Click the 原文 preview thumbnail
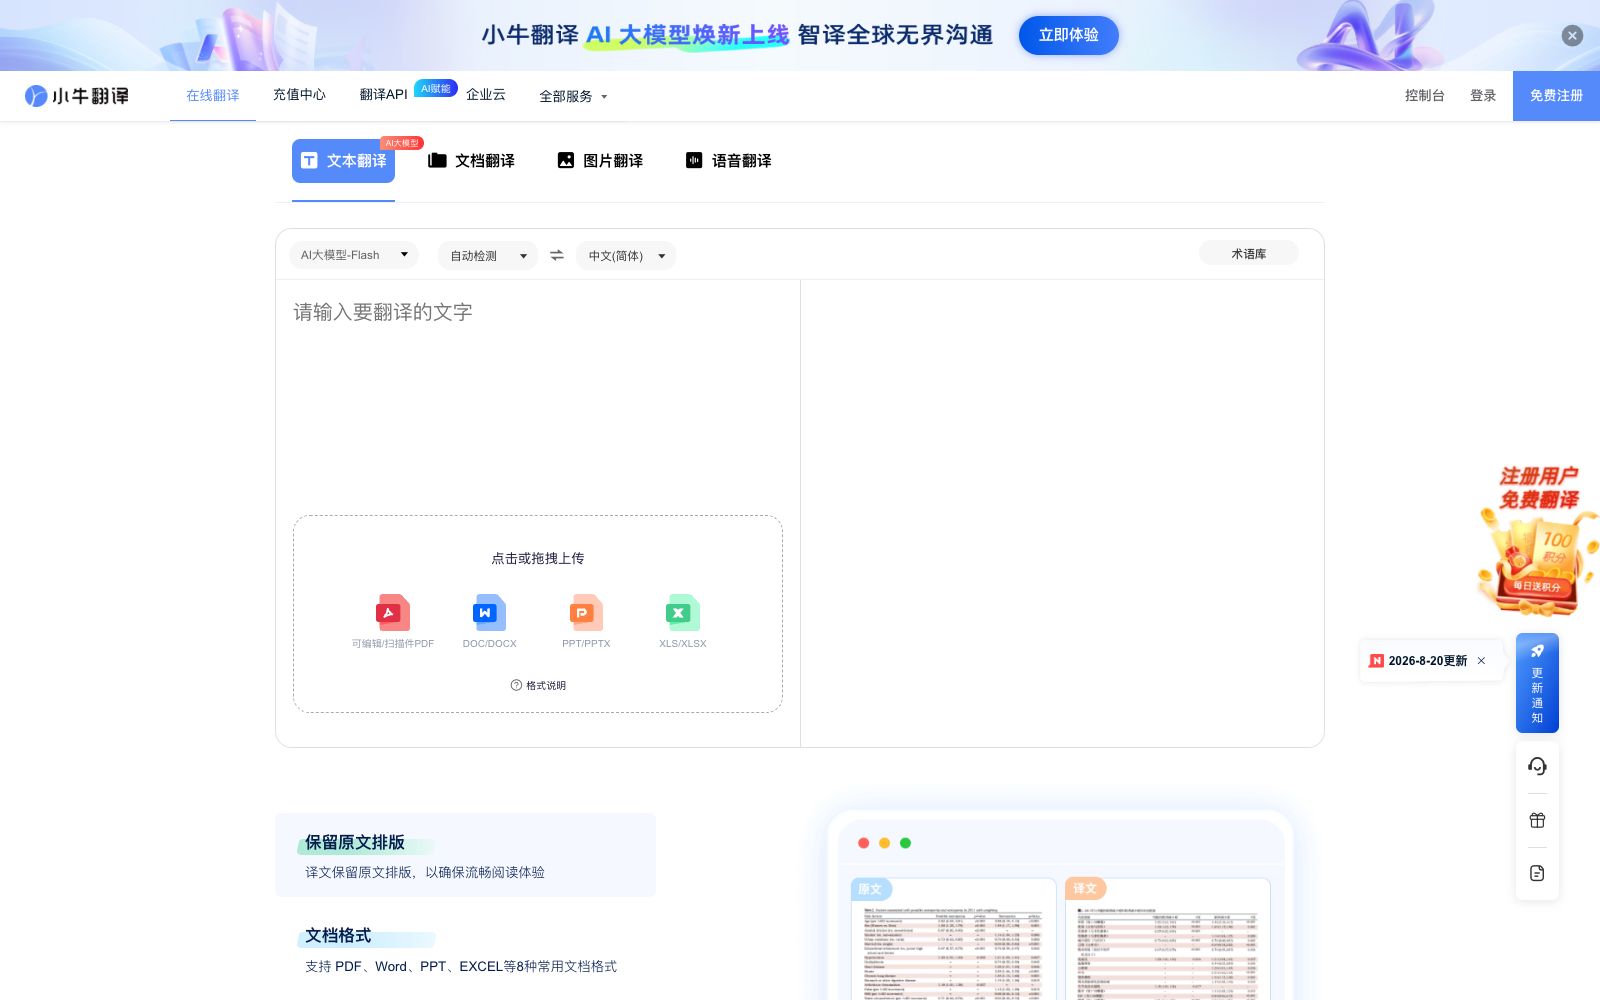This screenshot has width=1600, height=1000. pos(953,939)
